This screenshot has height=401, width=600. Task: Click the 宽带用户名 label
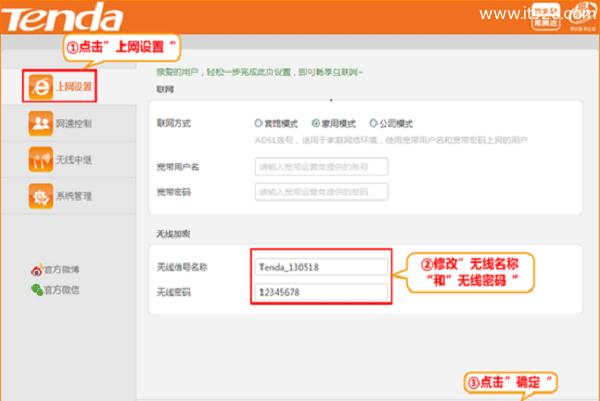coord(178,167)
